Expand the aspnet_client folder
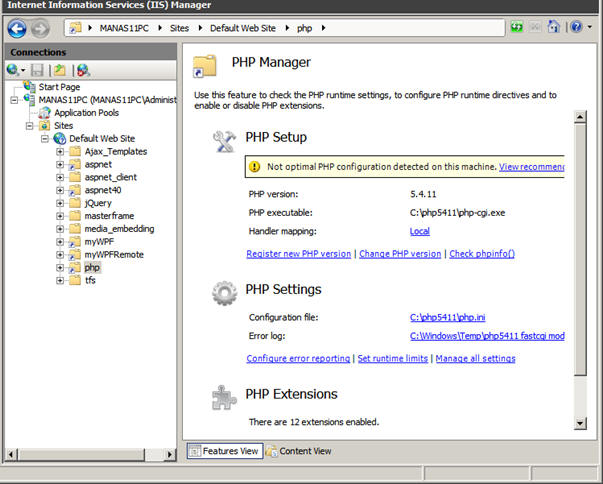This screenshot has height=484, width=603. (60, 177)
